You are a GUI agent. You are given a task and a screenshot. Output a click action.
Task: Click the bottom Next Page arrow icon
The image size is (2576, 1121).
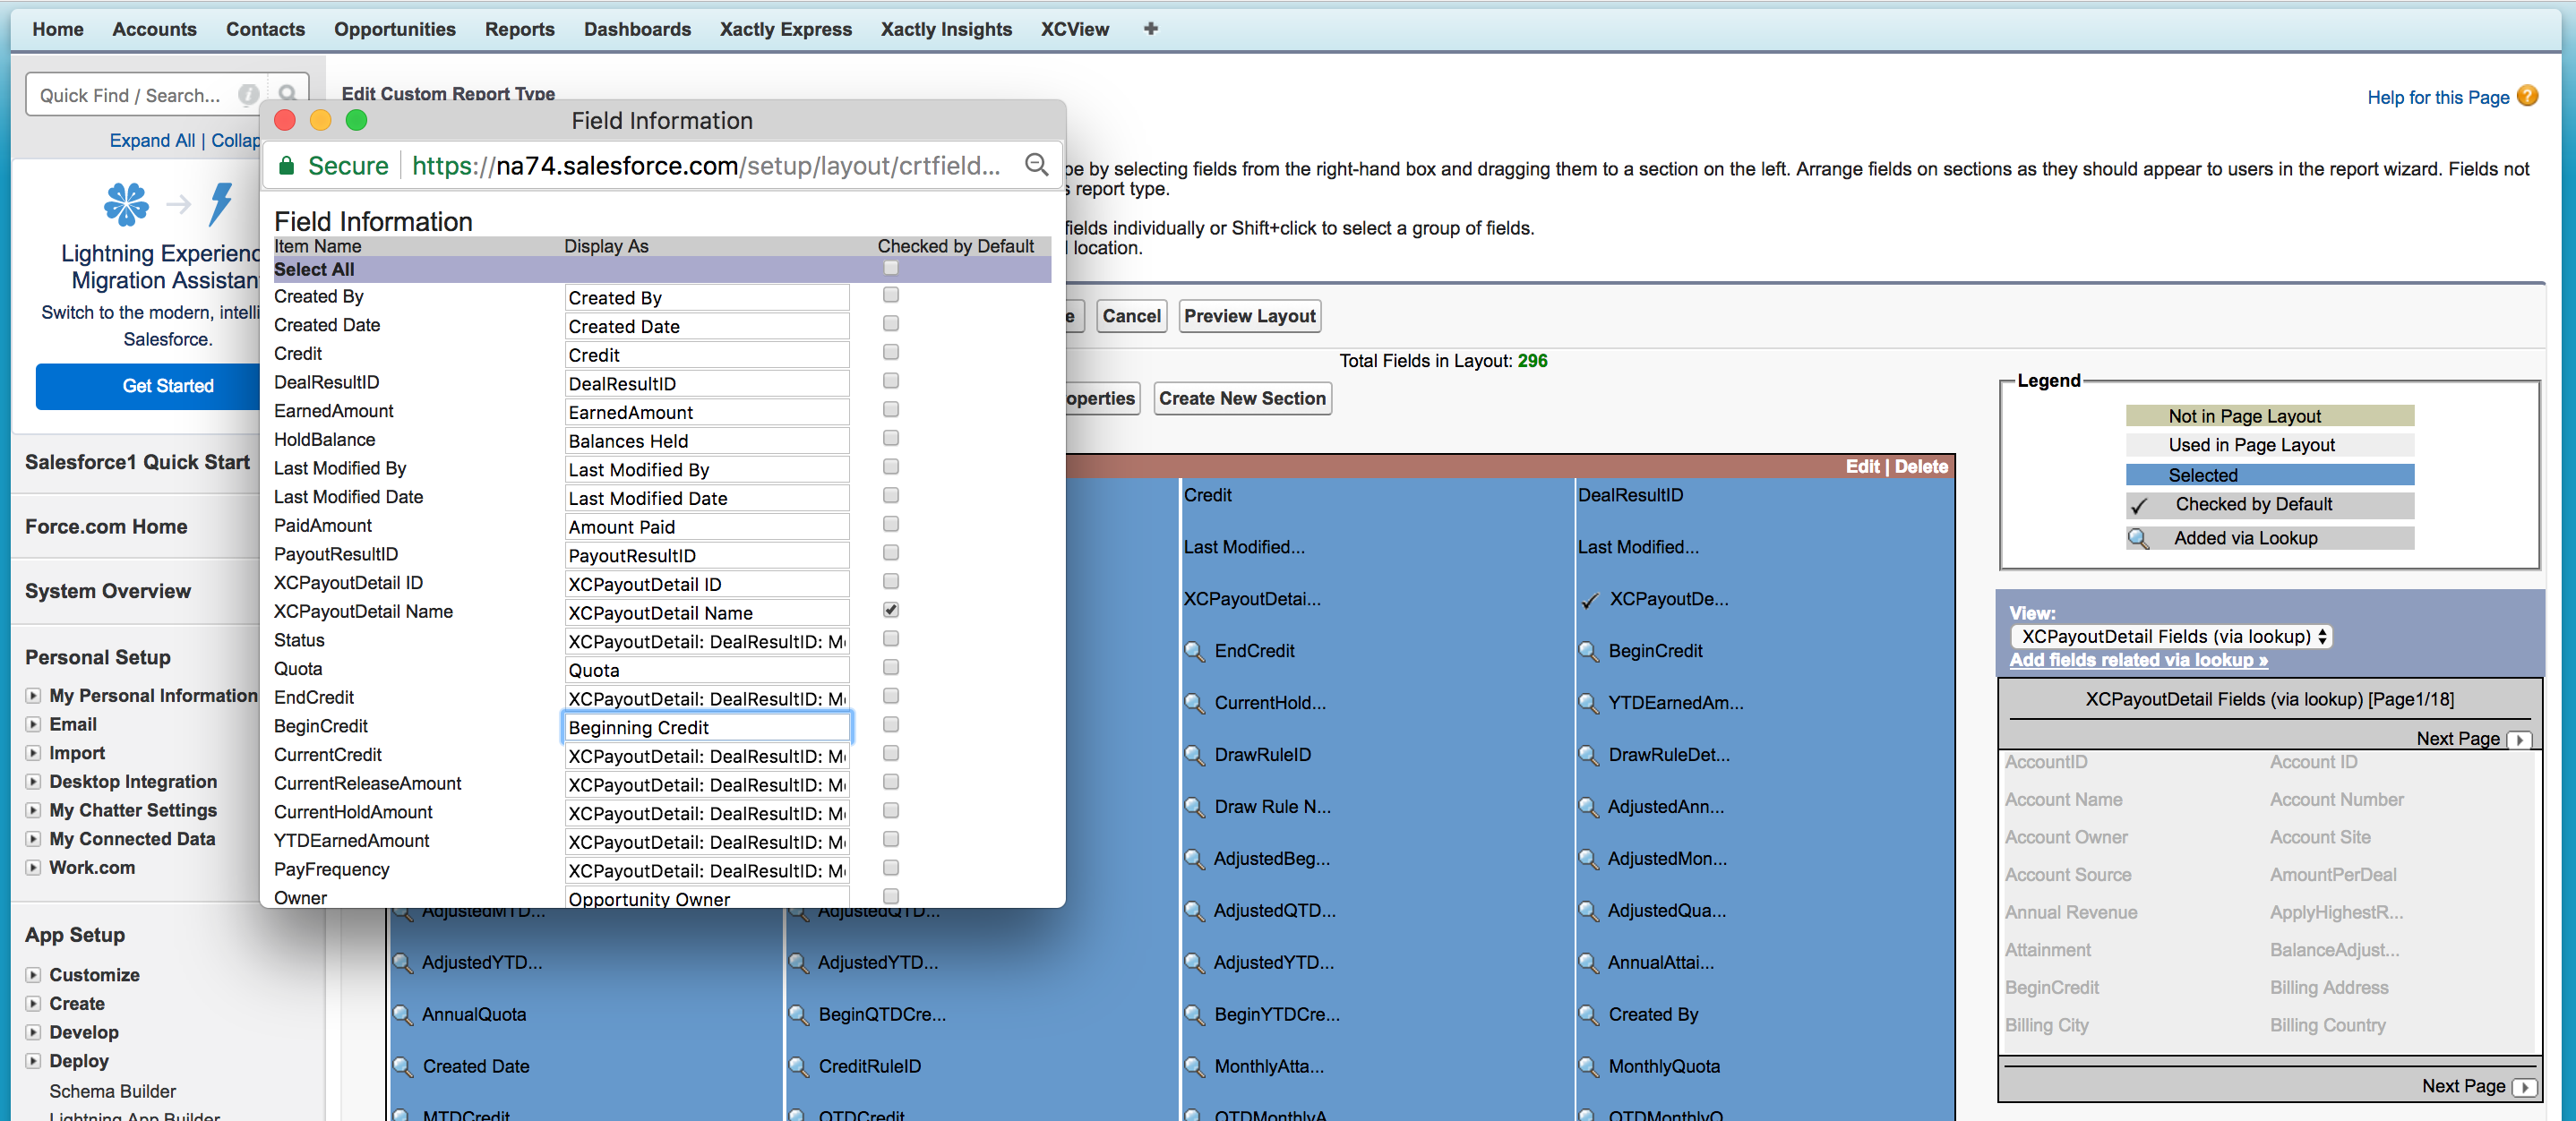2524,1087
